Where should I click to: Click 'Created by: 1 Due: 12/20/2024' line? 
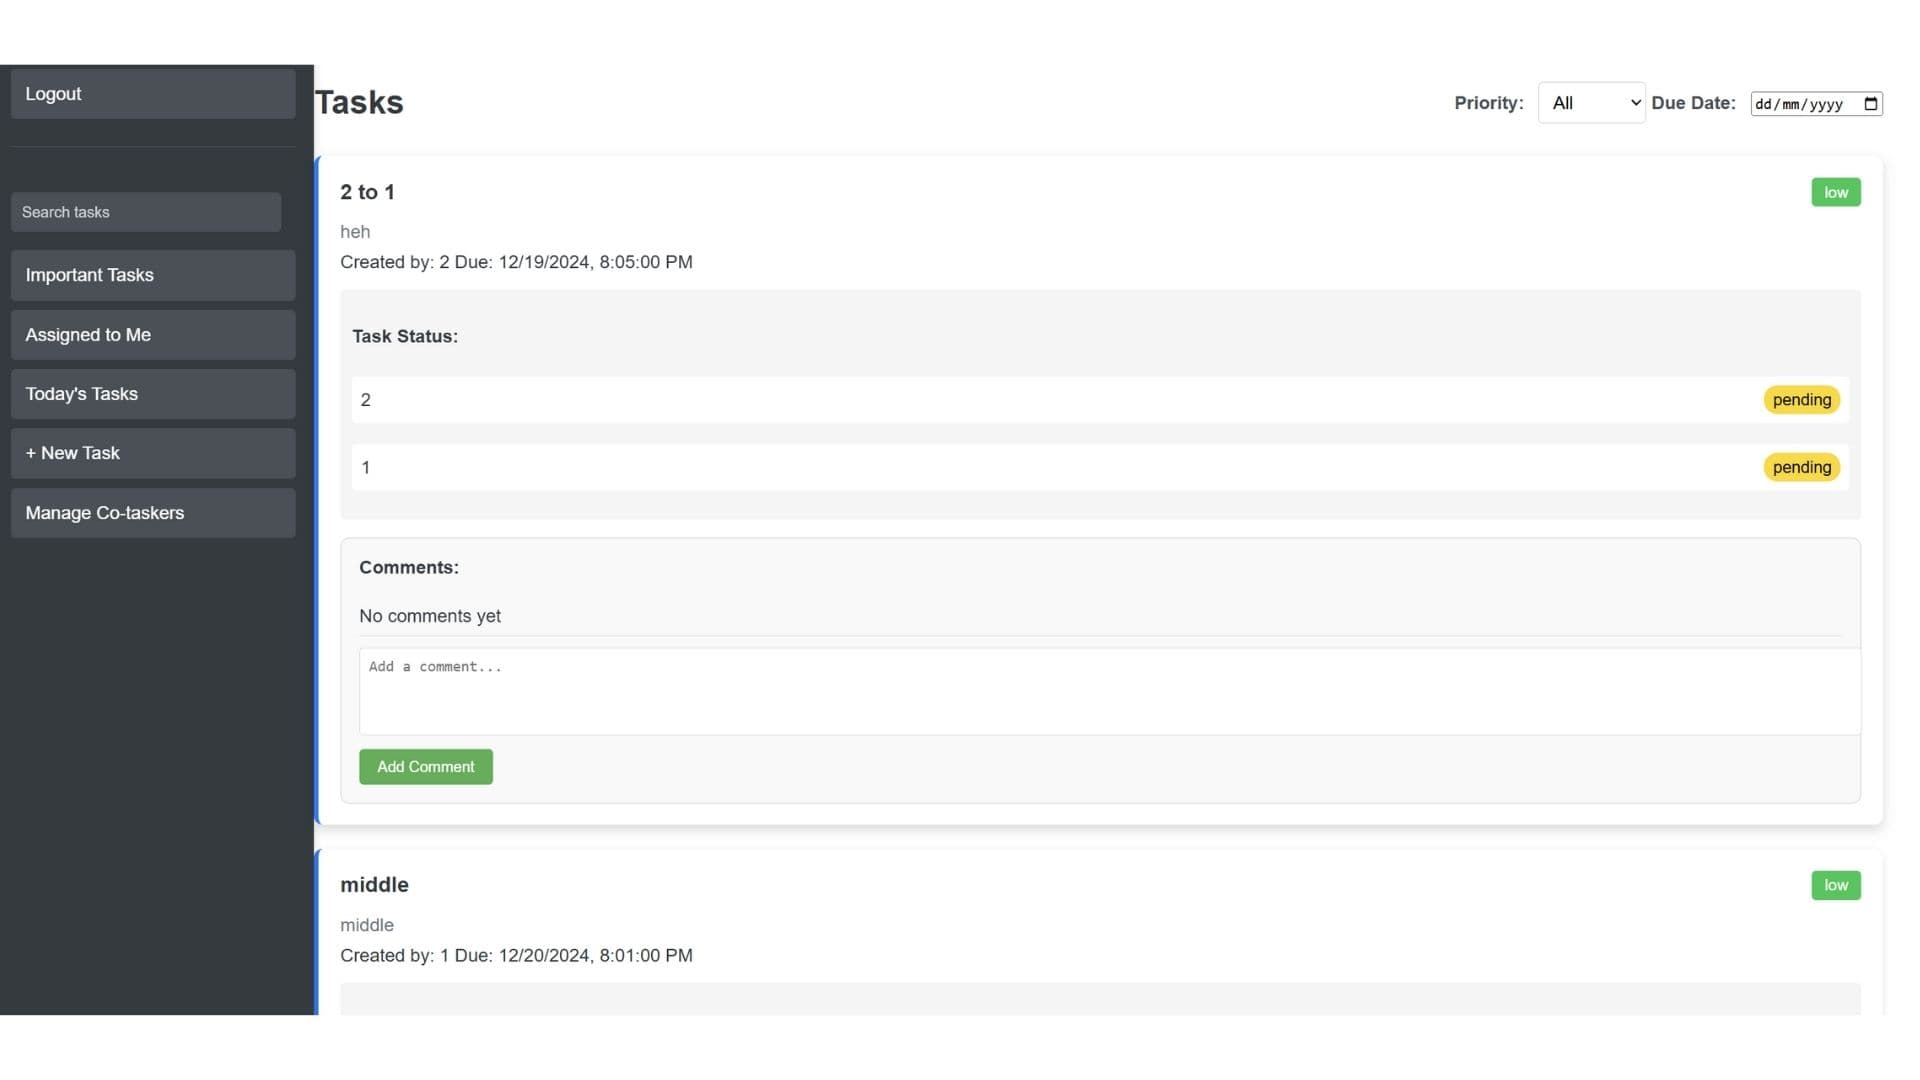(x=516, y=955)
